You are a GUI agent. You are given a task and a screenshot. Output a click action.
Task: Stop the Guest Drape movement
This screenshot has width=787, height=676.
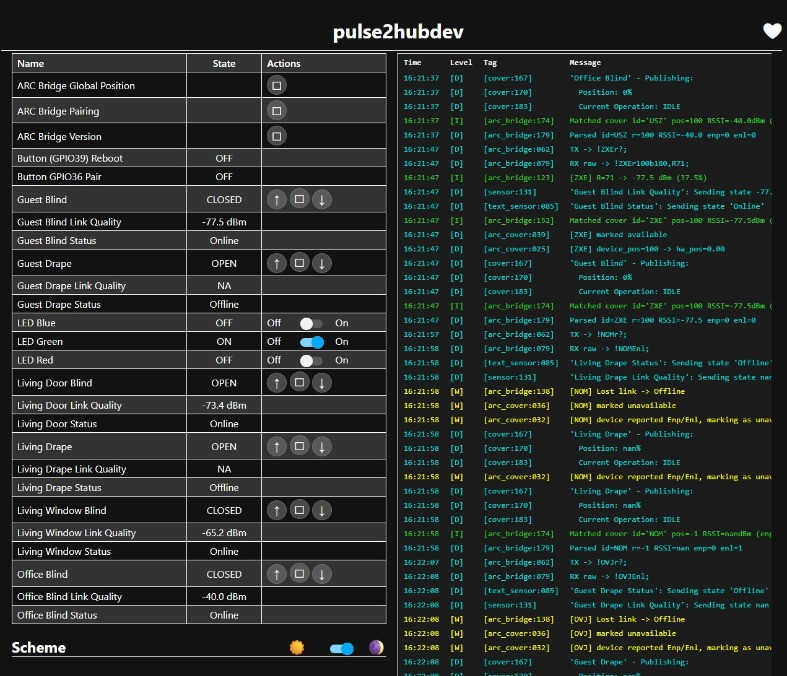pos(299,264)
